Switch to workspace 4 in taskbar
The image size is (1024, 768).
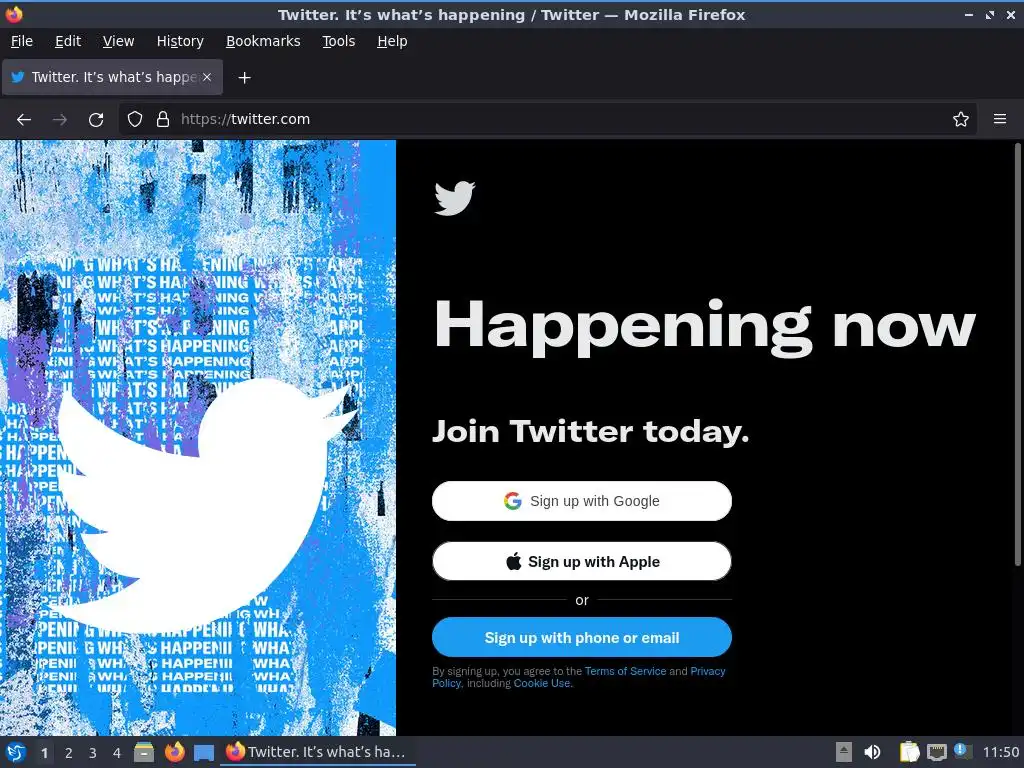tap(117, 753)
